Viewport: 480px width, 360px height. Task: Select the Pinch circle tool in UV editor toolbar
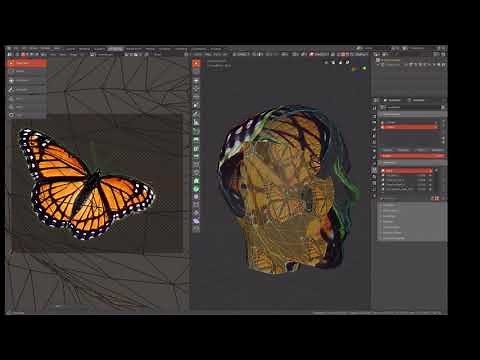tap(27, 115)
